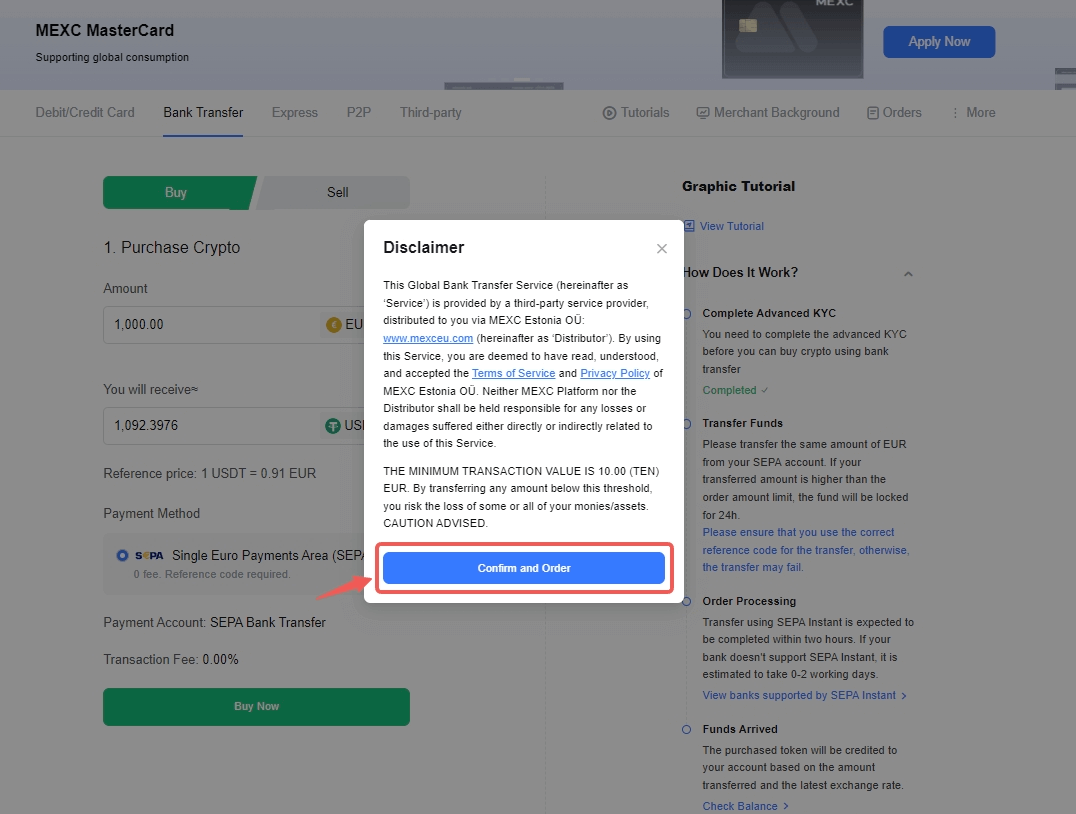Close the Disclaimer dialog with X
Image resolution: width=1076 pixels, height=814 pixels.
click(x=661, y=249)
